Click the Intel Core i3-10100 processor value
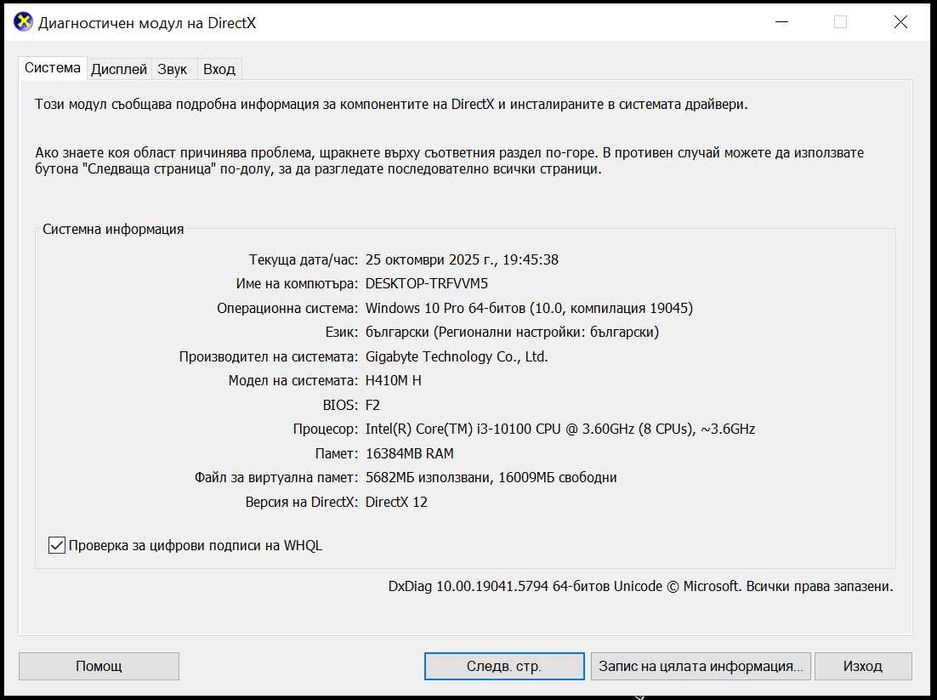Image resolution: width=937 pixels, height=700 pixels. [x=560, y=429]
